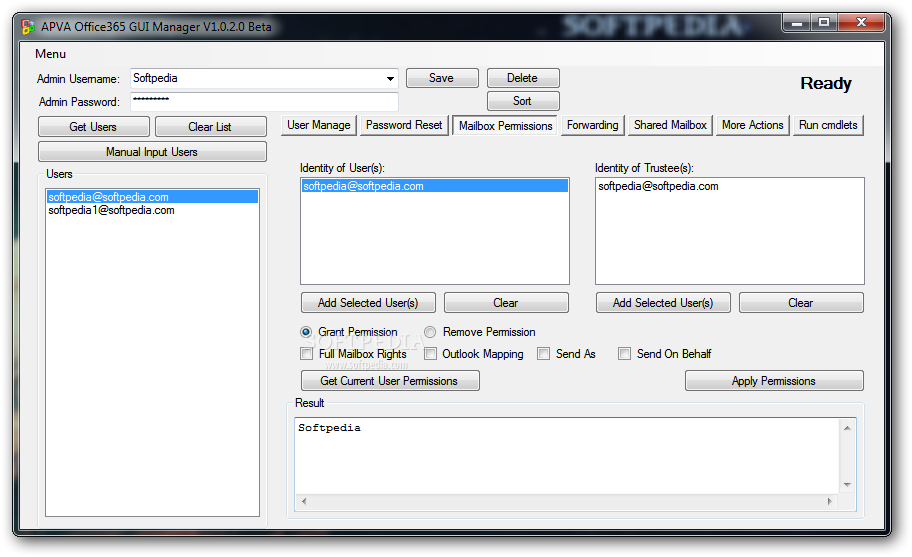This screenshot has width=912, height=557.
Task: Click the Result box scroll up arrow
Action: [x=847, y=428]
